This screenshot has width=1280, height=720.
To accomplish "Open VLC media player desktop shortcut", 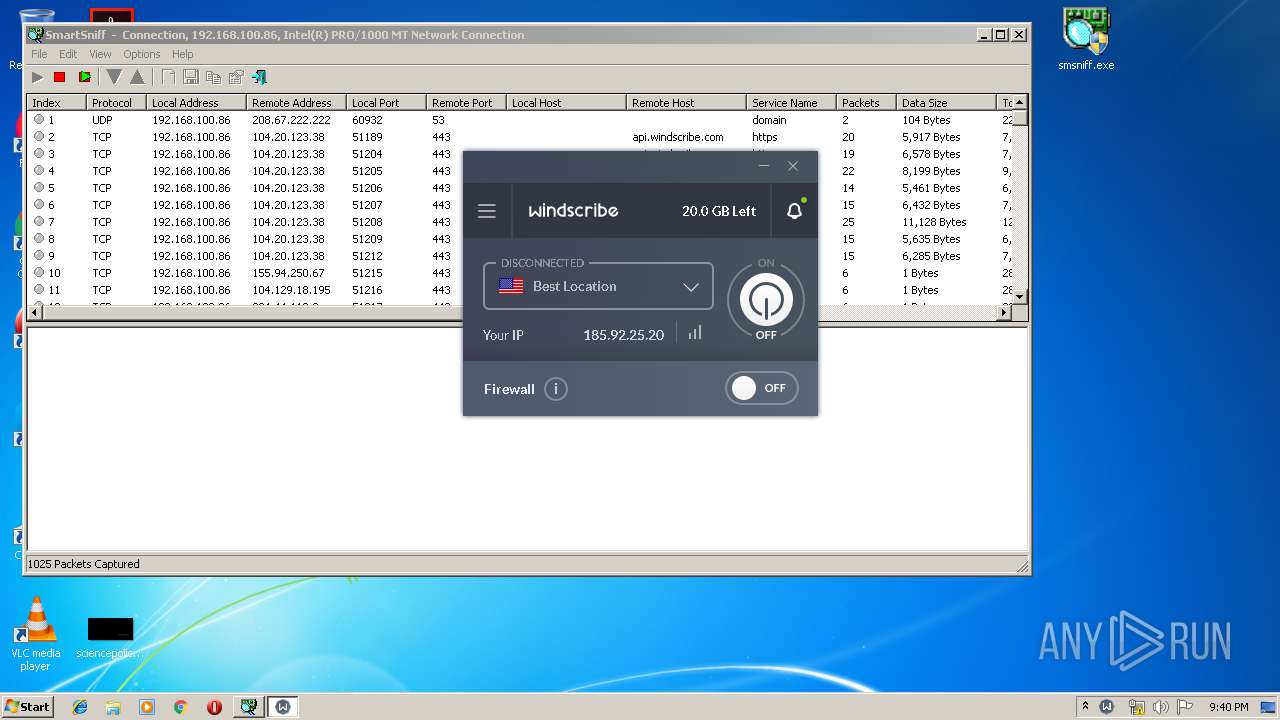I will pos(36,633).
